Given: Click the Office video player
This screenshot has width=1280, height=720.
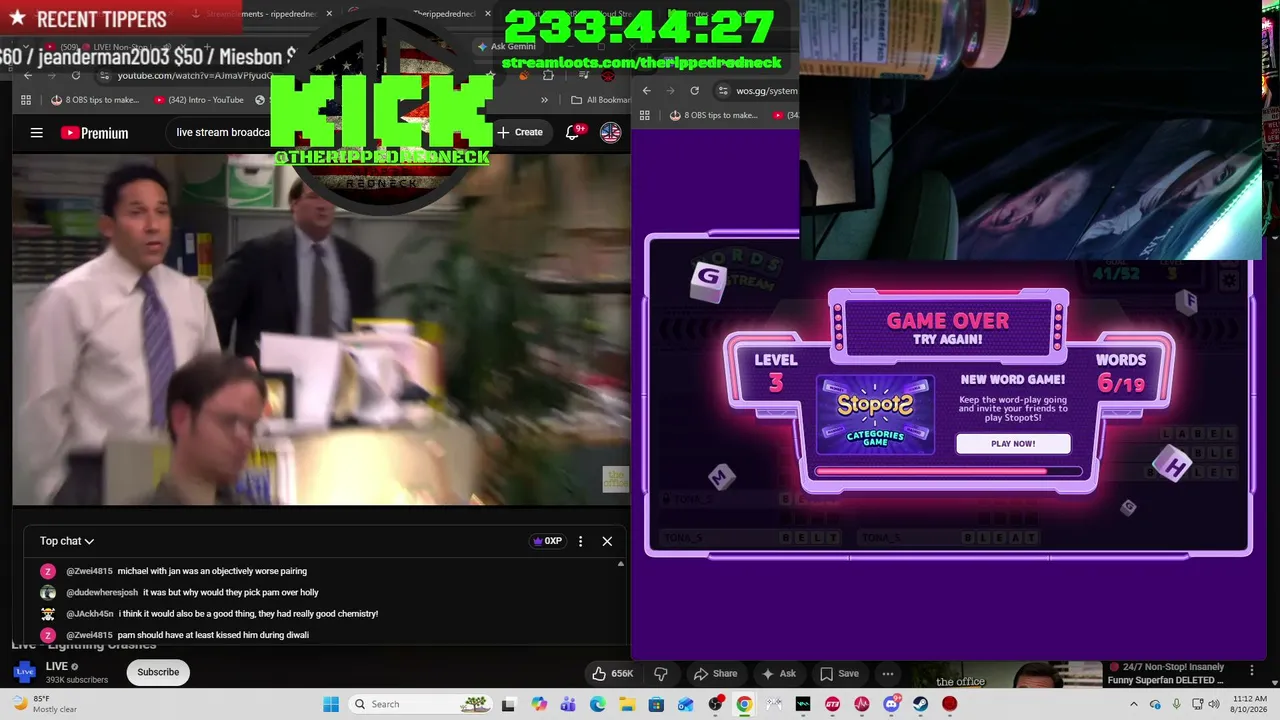Looking at the screenshot, I should (321, 329).
